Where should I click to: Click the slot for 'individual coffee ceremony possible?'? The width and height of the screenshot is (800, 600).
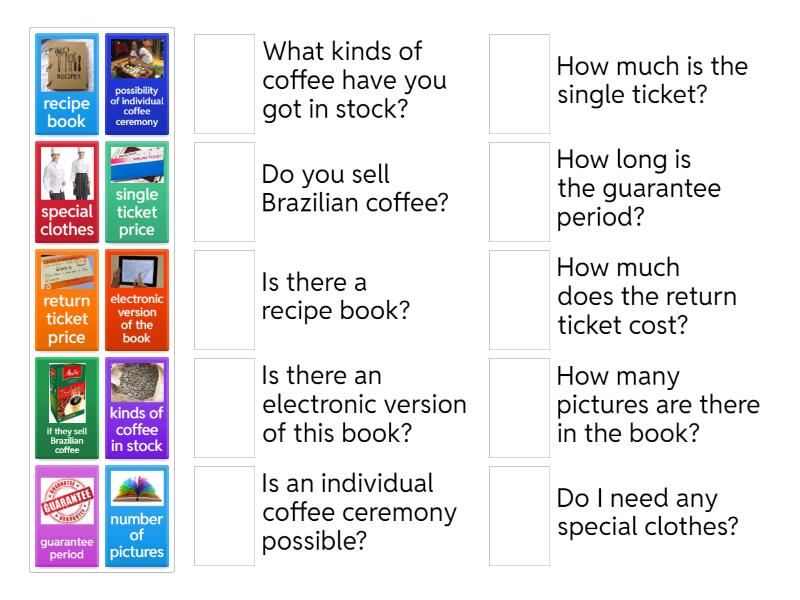click(224, 516)
